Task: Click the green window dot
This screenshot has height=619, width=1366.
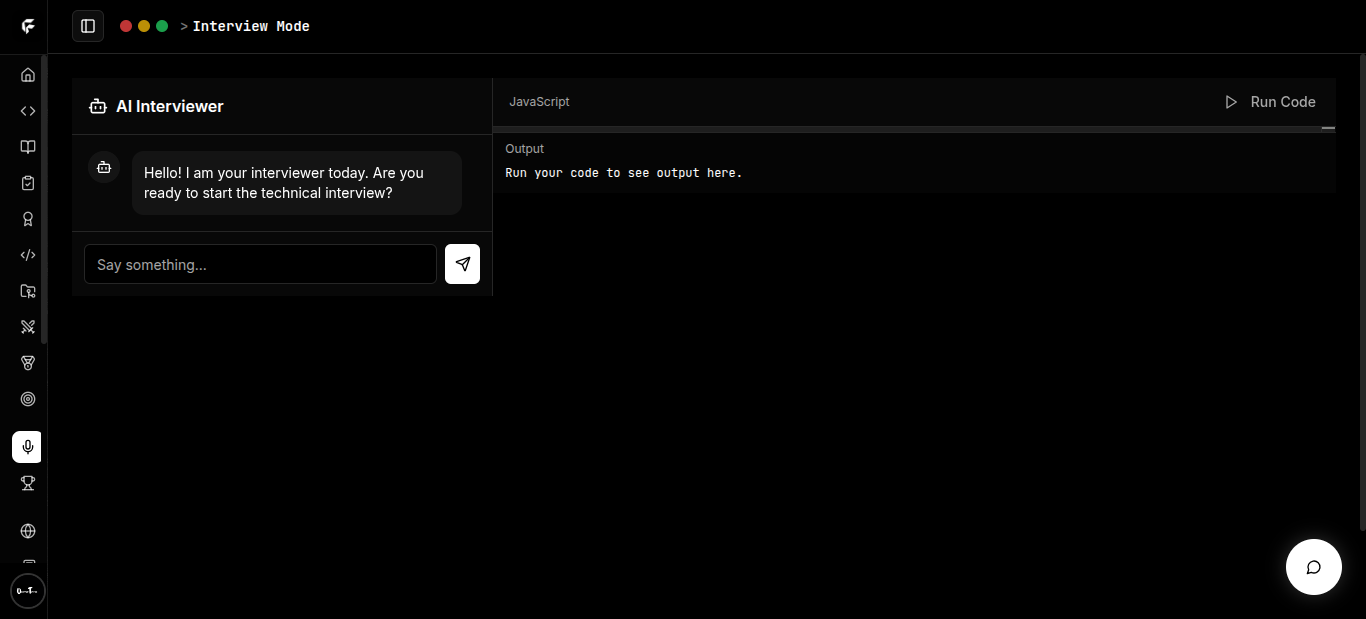Action: pos(162,26)
